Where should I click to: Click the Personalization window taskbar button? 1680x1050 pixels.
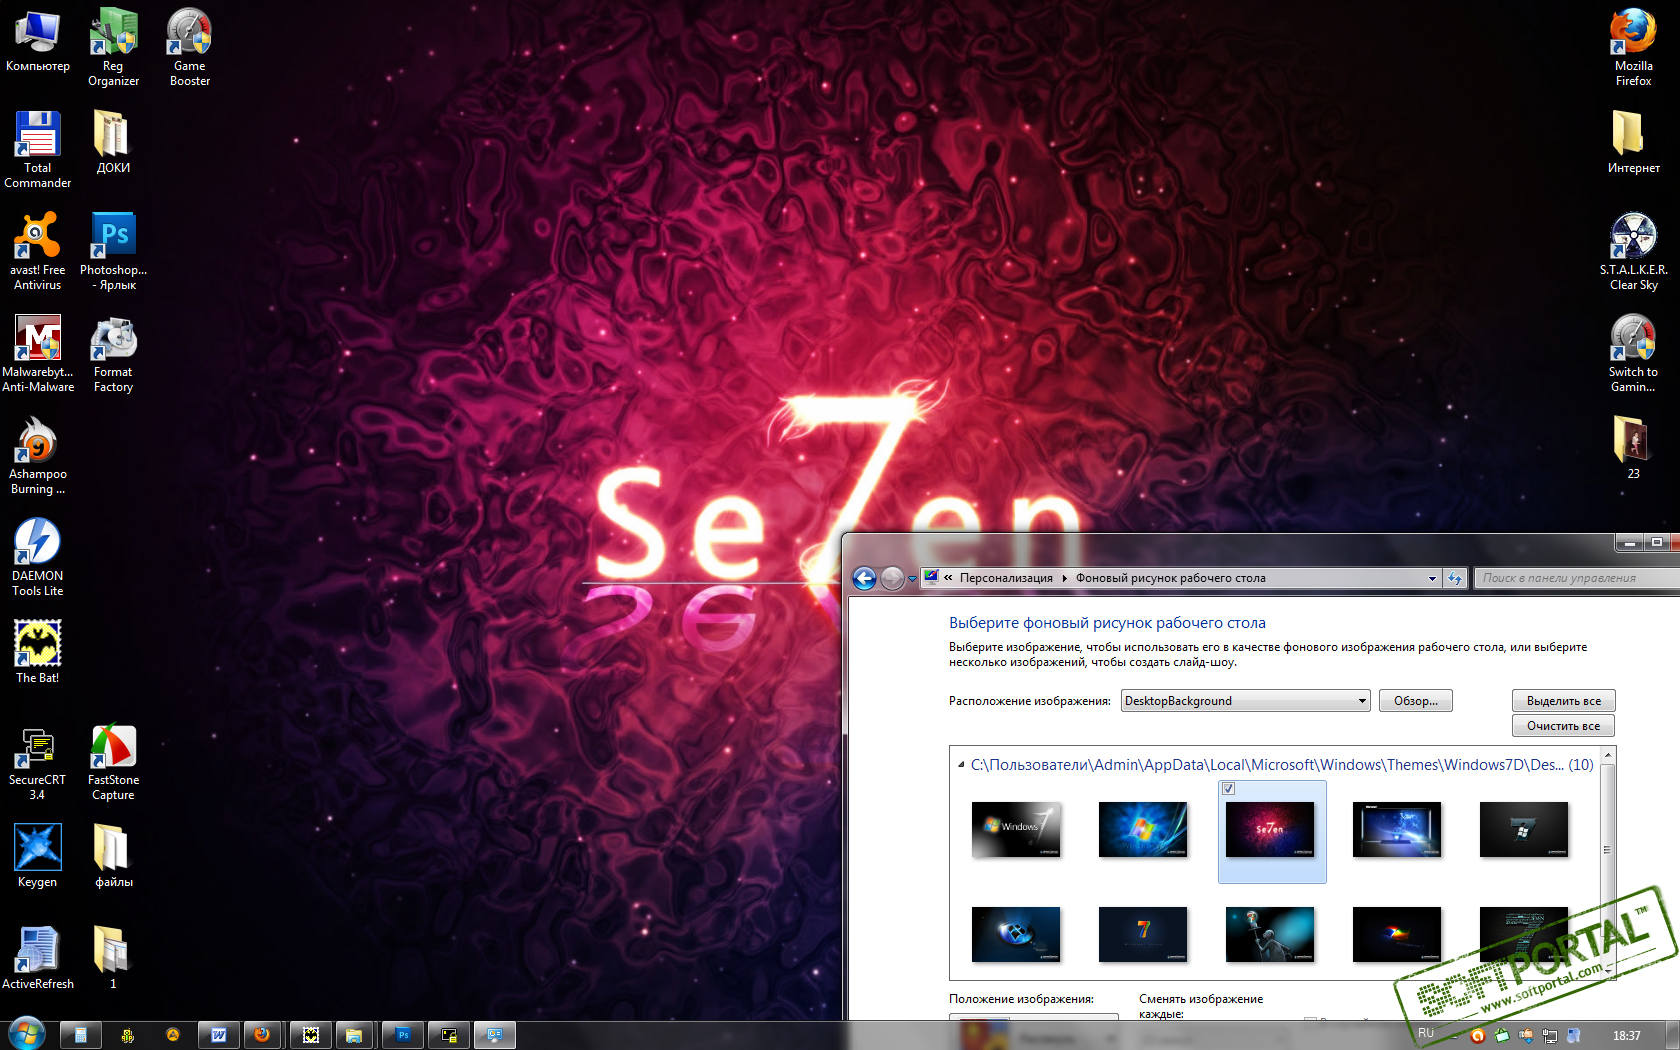494,1035
